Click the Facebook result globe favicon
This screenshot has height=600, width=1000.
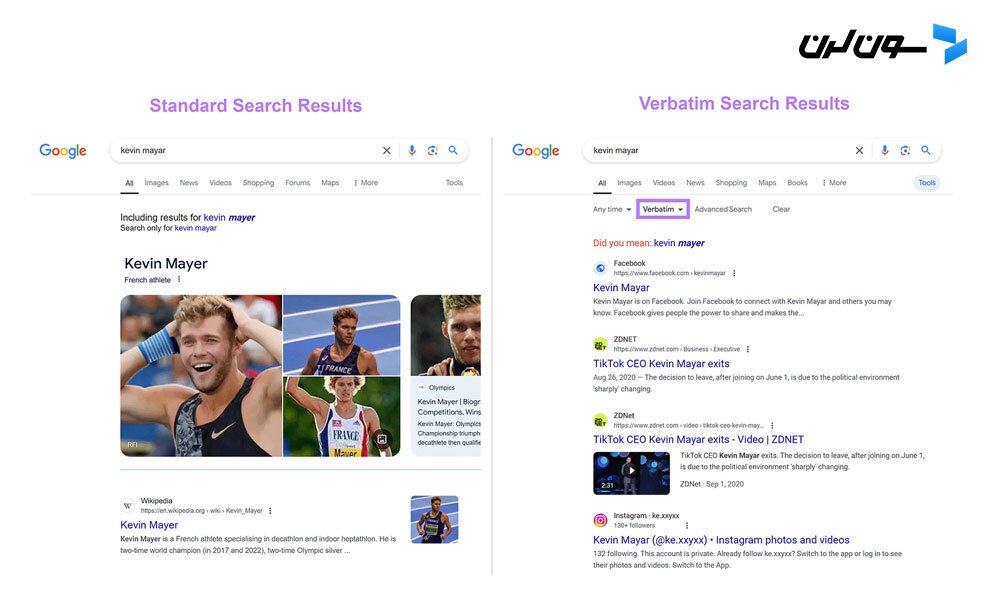pyautogui.click(x=600, y=268)
